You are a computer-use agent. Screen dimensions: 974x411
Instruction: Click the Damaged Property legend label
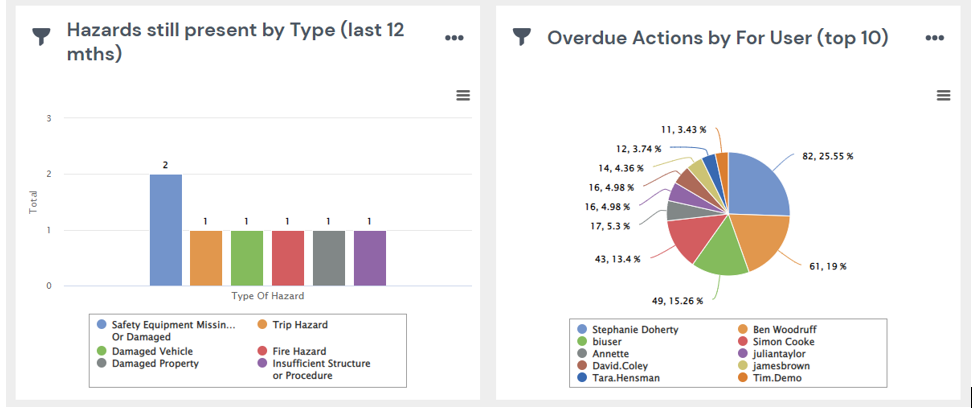(x=155, y=363)
